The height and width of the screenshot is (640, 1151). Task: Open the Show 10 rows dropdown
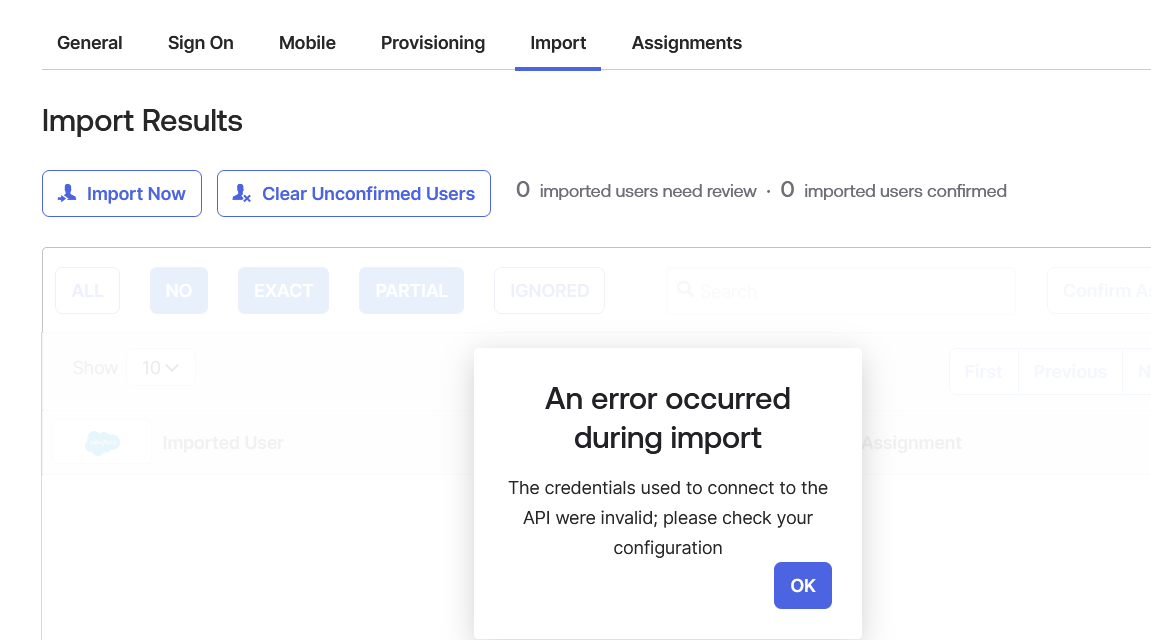(160, 368)
